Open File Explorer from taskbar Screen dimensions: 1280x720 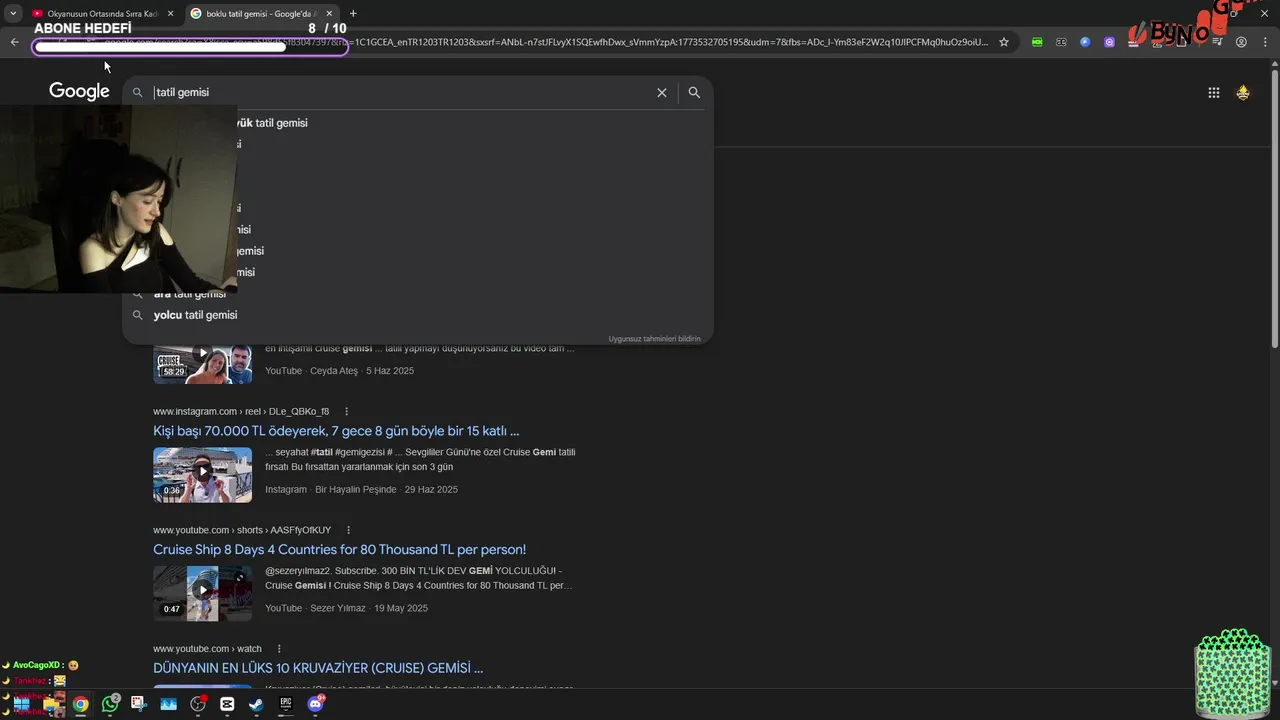point(52,704)
